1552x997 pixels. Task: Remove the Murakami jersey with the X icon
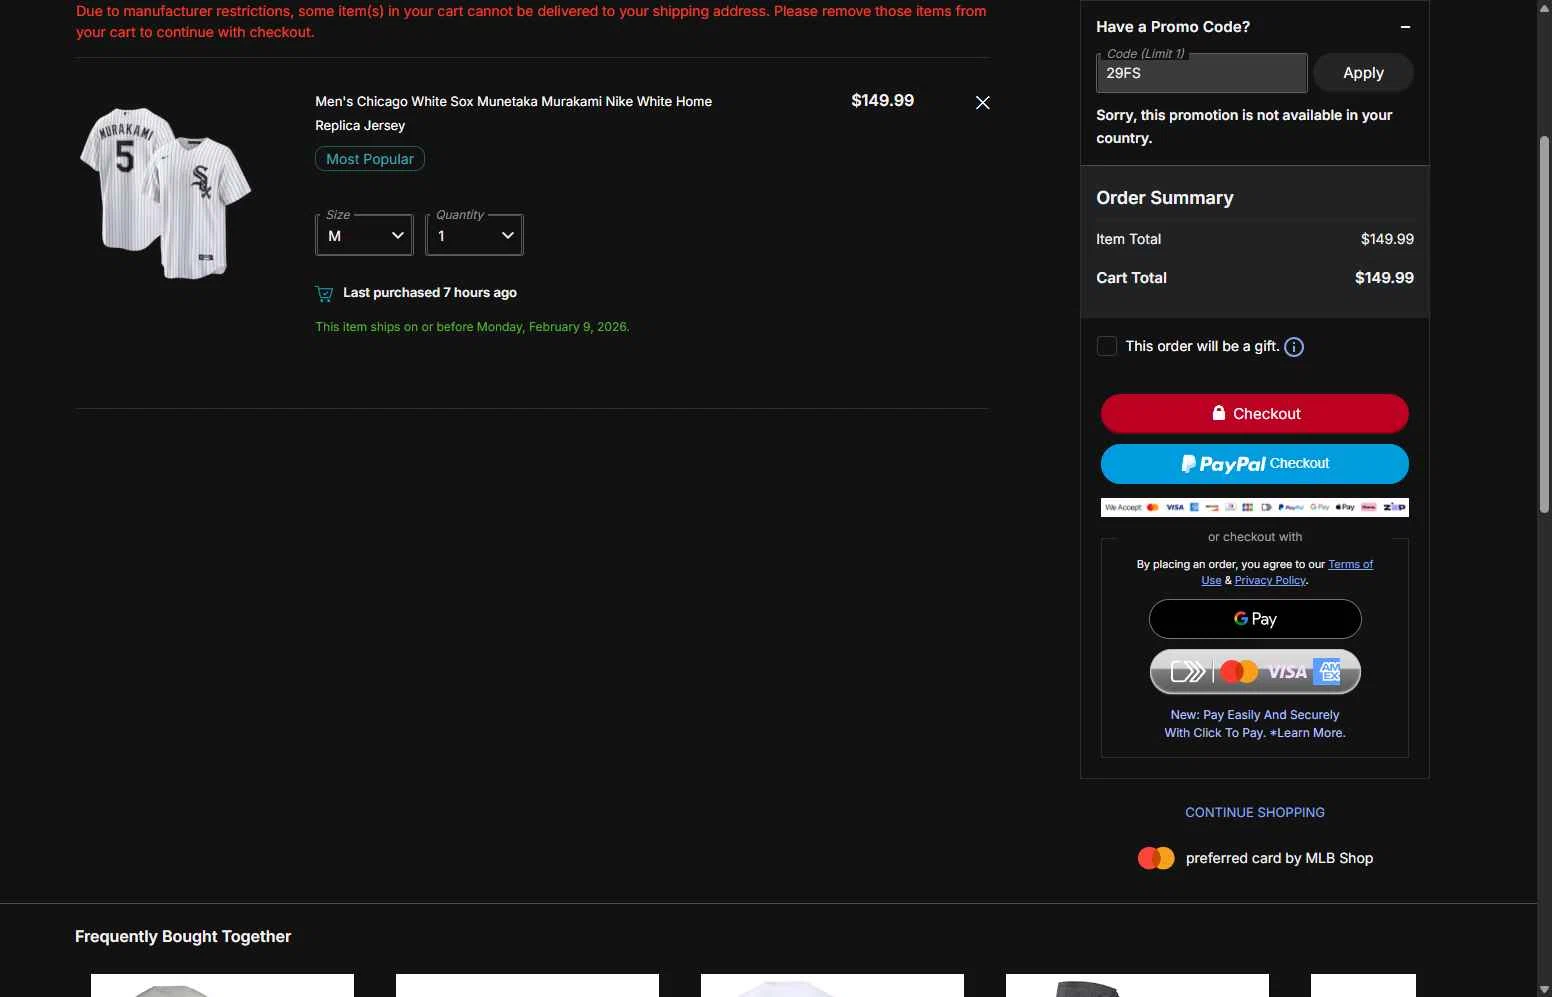coord(983,103)
